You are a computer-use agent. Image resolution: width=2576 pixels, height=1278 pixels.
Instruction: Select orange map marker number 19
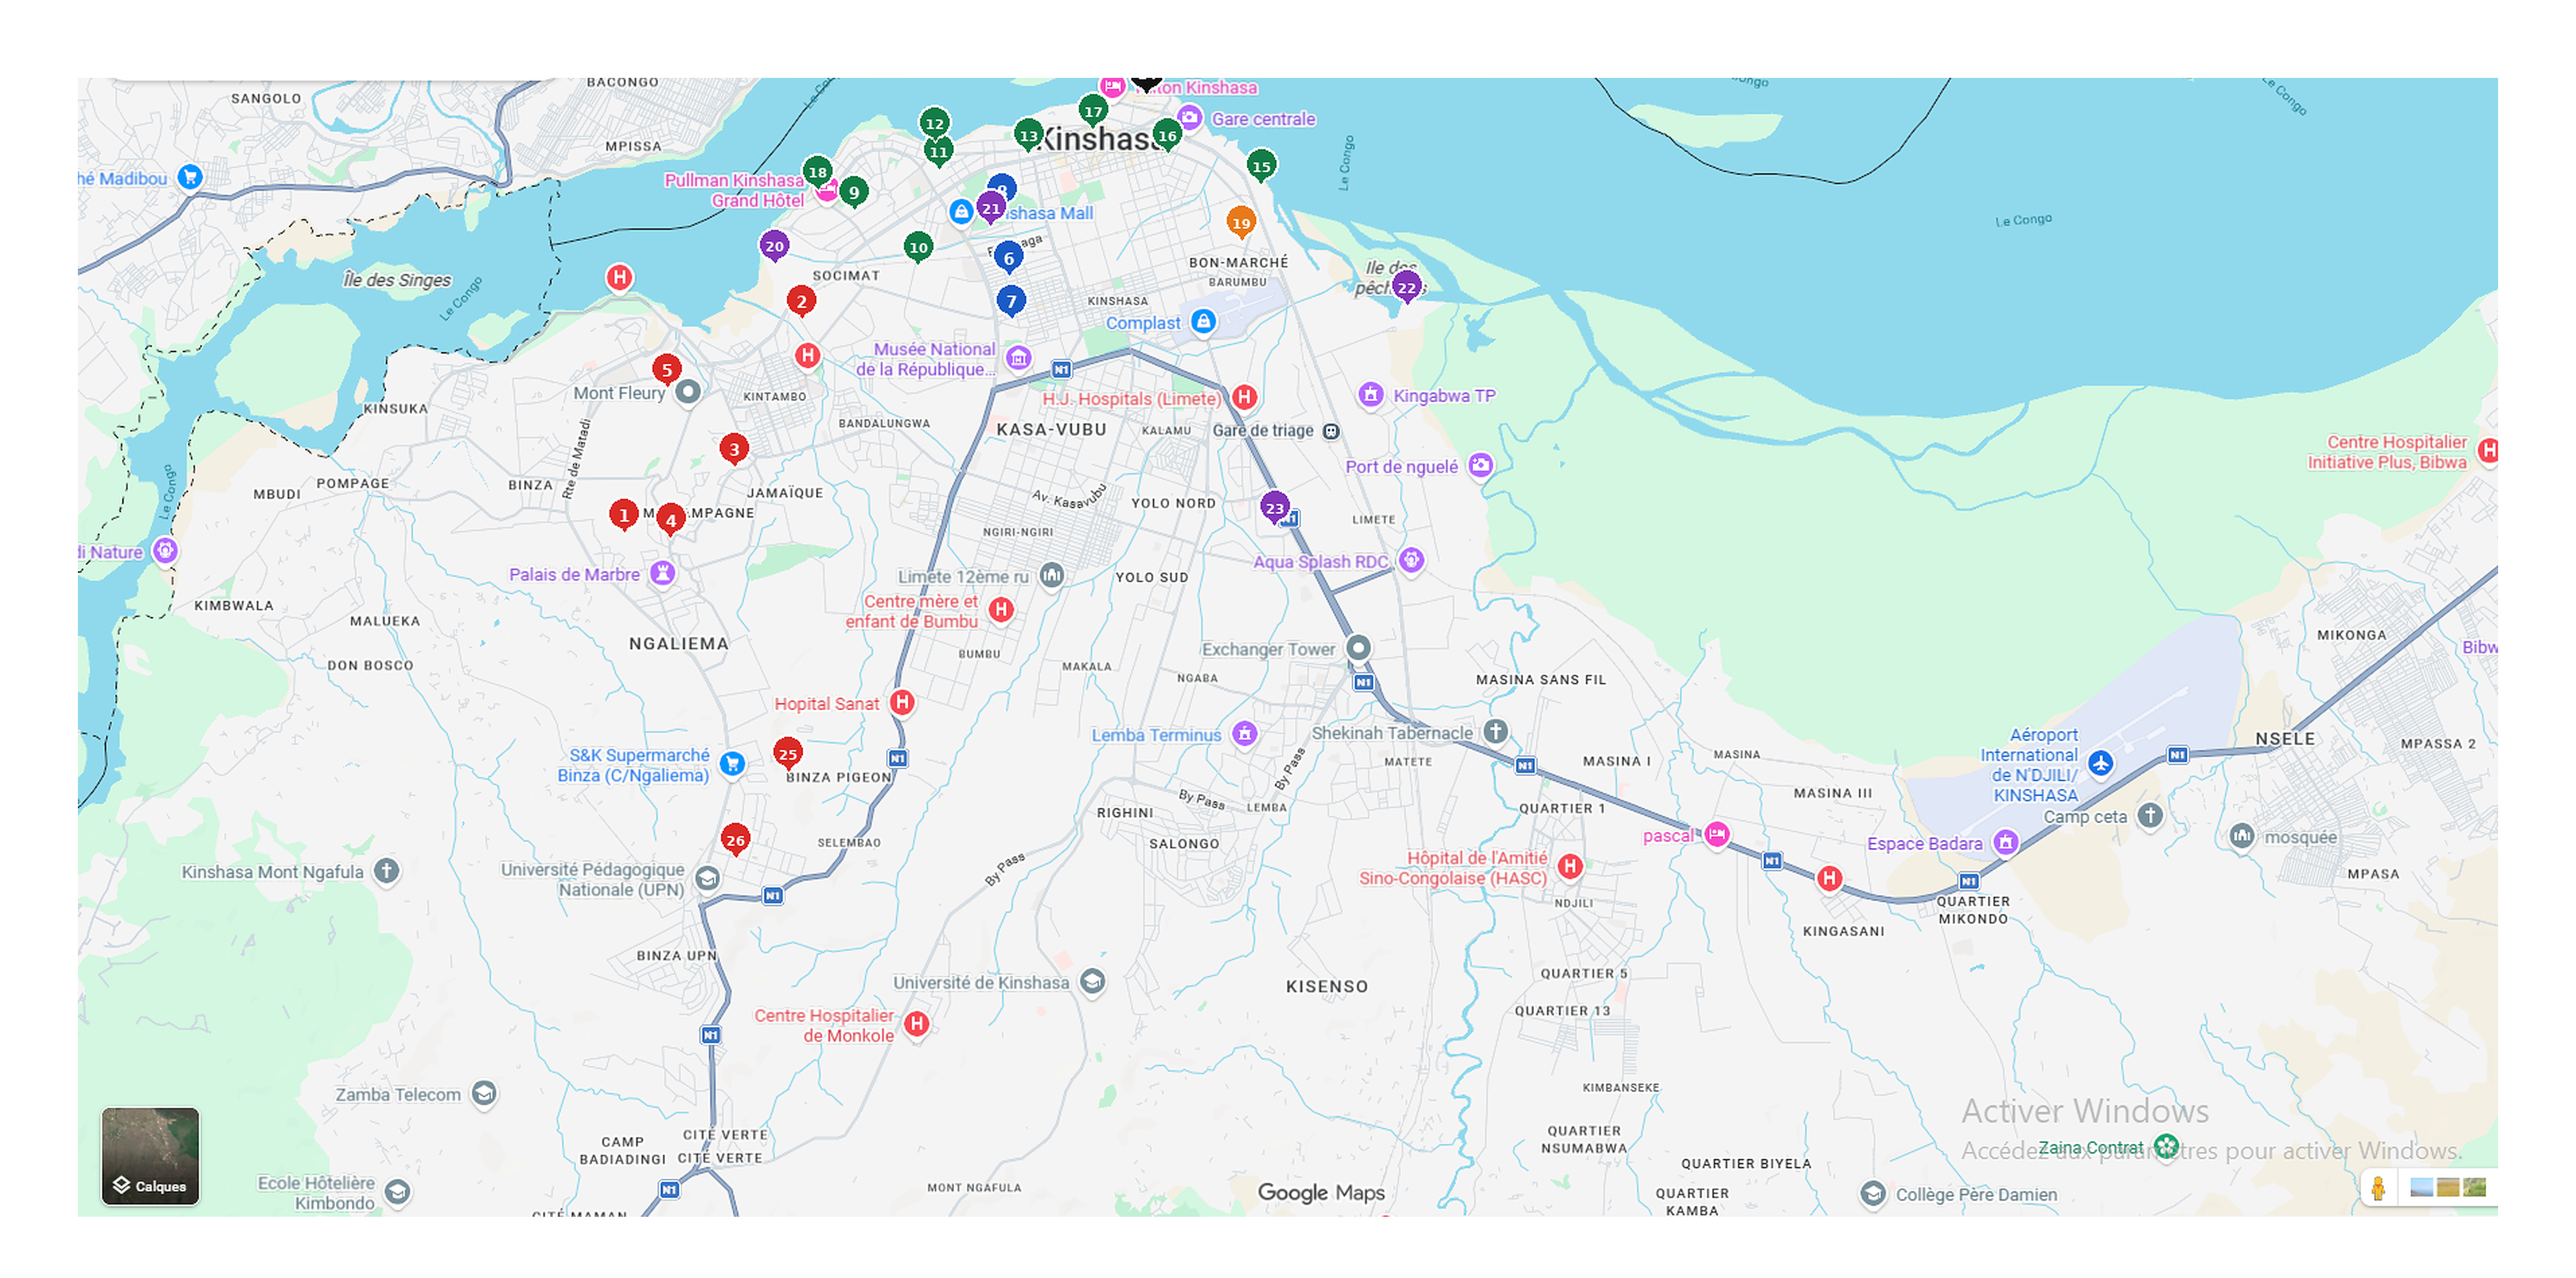1241,223
